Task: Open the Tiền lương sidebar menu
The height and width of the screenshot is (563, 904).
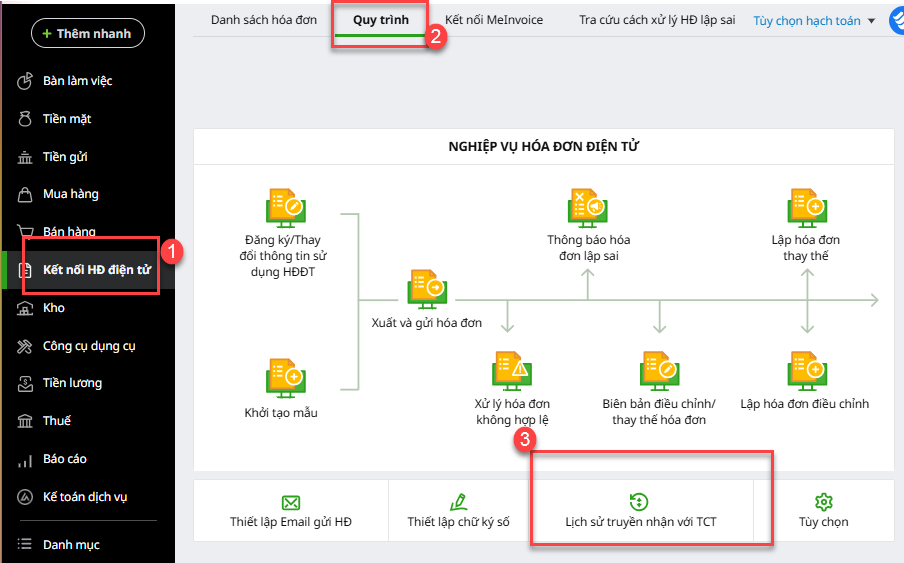Action: click(72, 383)
